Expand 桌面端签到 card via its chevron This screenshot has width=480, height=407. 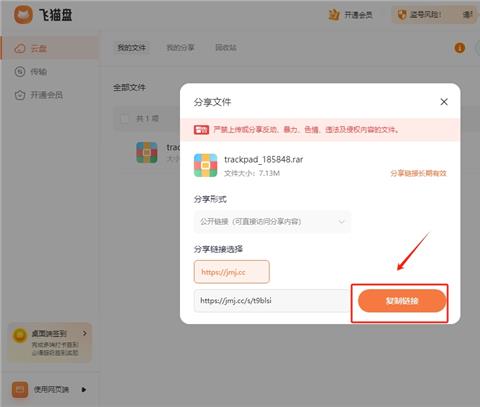click(x=85, y=333)
